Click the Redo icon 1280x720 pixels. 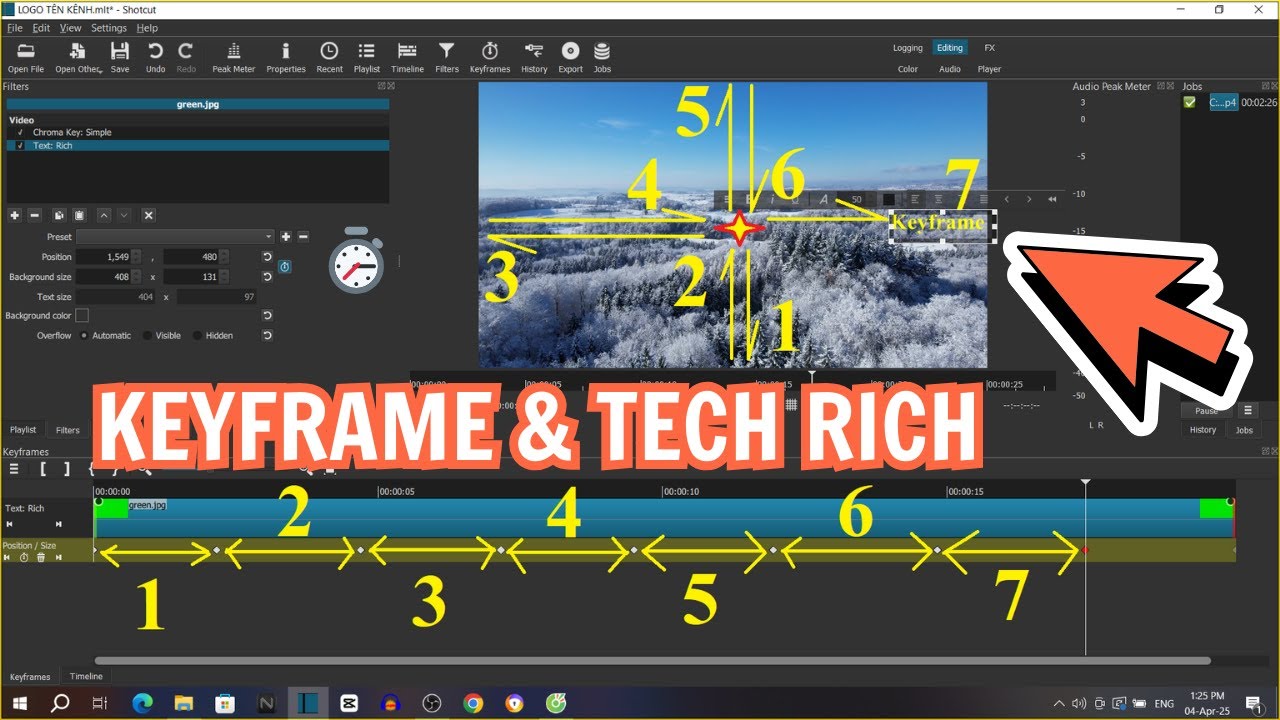(x=186, y=51)
